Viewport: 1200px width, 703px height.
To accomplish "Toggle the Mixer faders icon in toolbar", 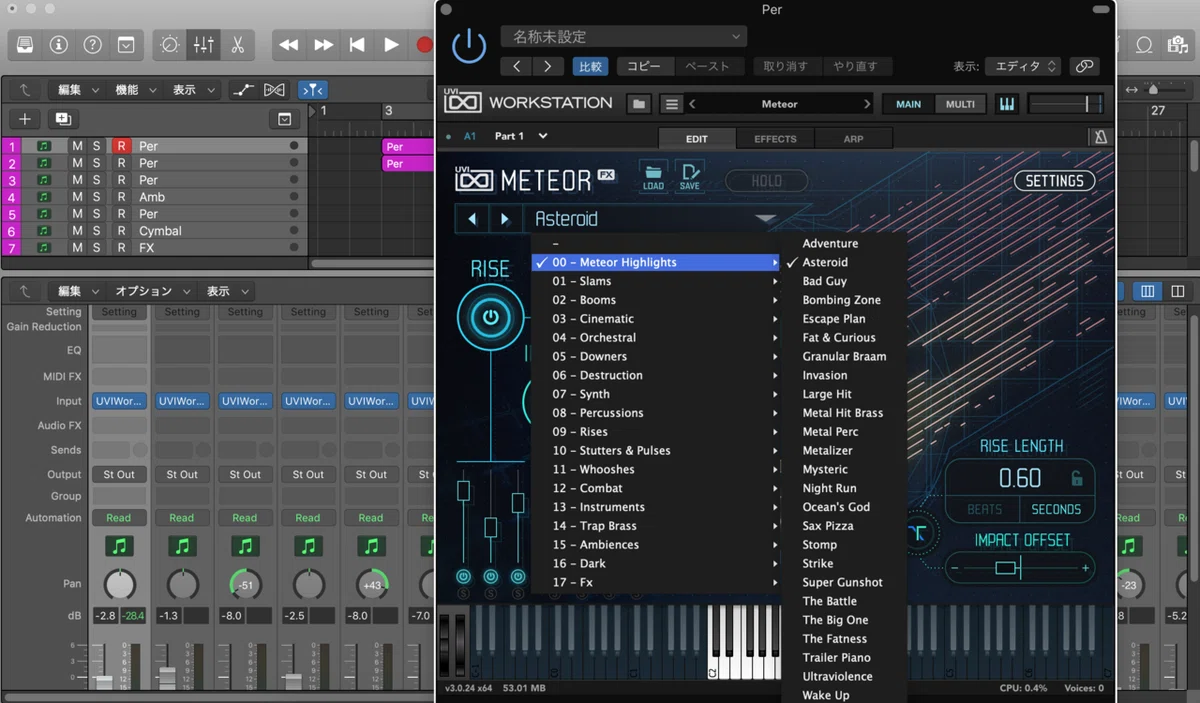I will (x=204, y=44).
